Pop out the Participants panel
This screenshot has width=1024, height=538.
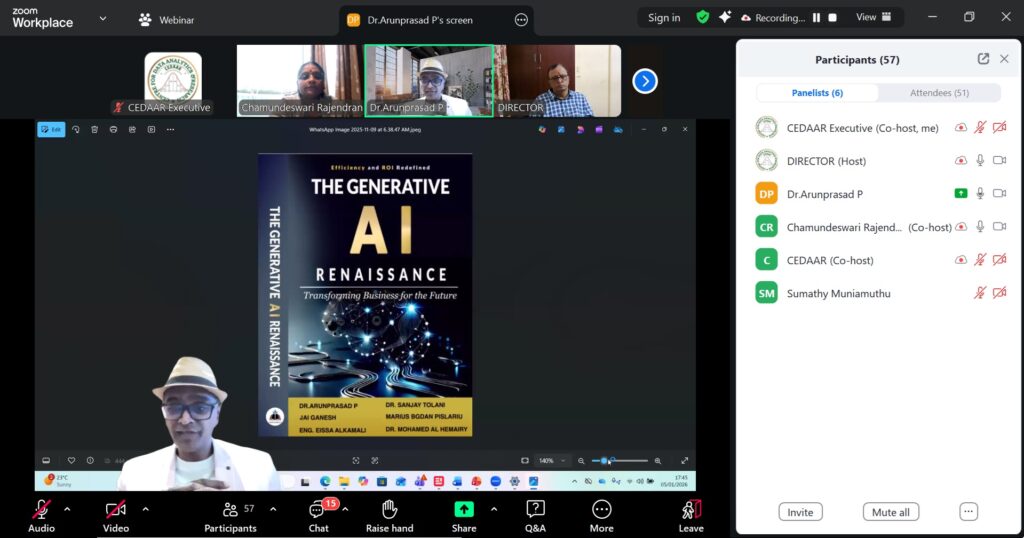983,59
